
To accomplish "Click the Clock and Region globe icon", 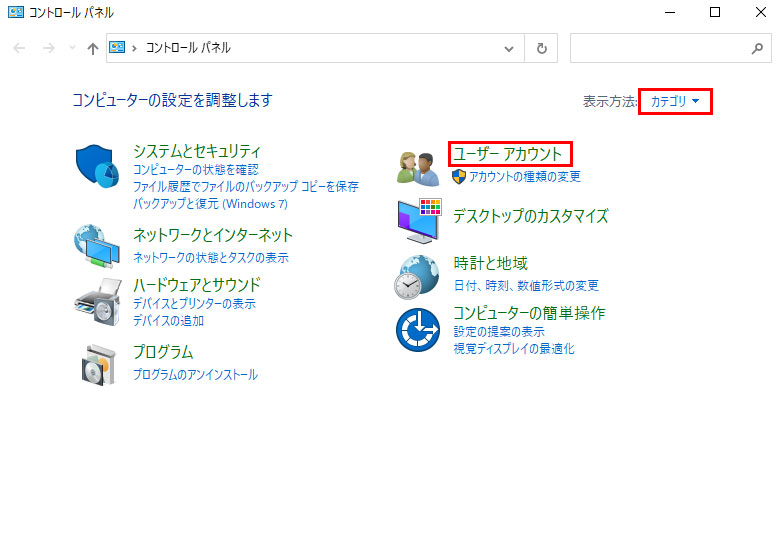I will point(417,277).
